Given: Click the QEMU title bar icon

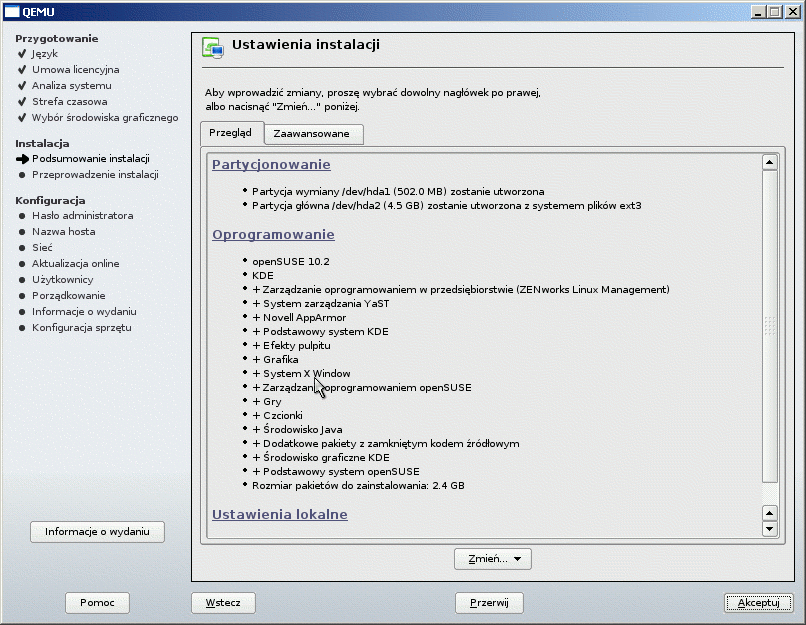Looking at the screenshot, I should tap(10, 10).
